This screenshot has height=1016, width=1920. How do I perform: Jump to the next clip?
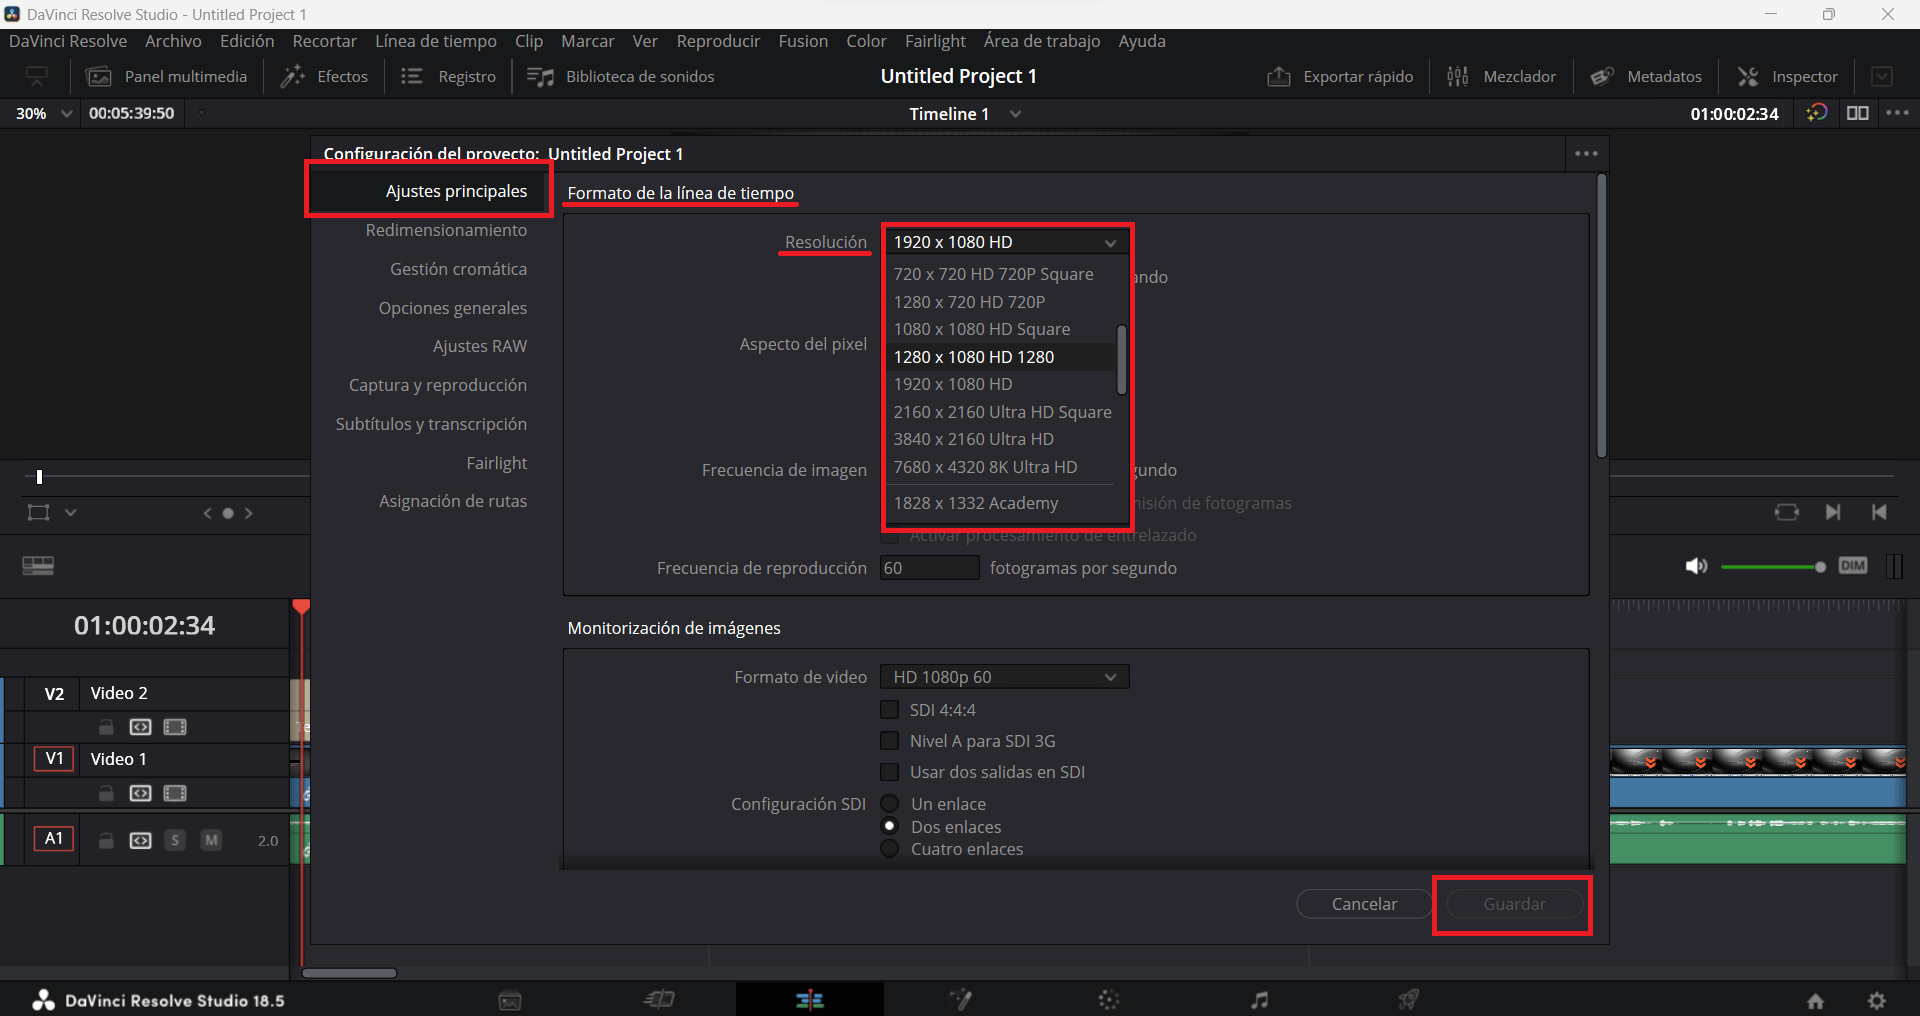click(x=1833, y=512)
